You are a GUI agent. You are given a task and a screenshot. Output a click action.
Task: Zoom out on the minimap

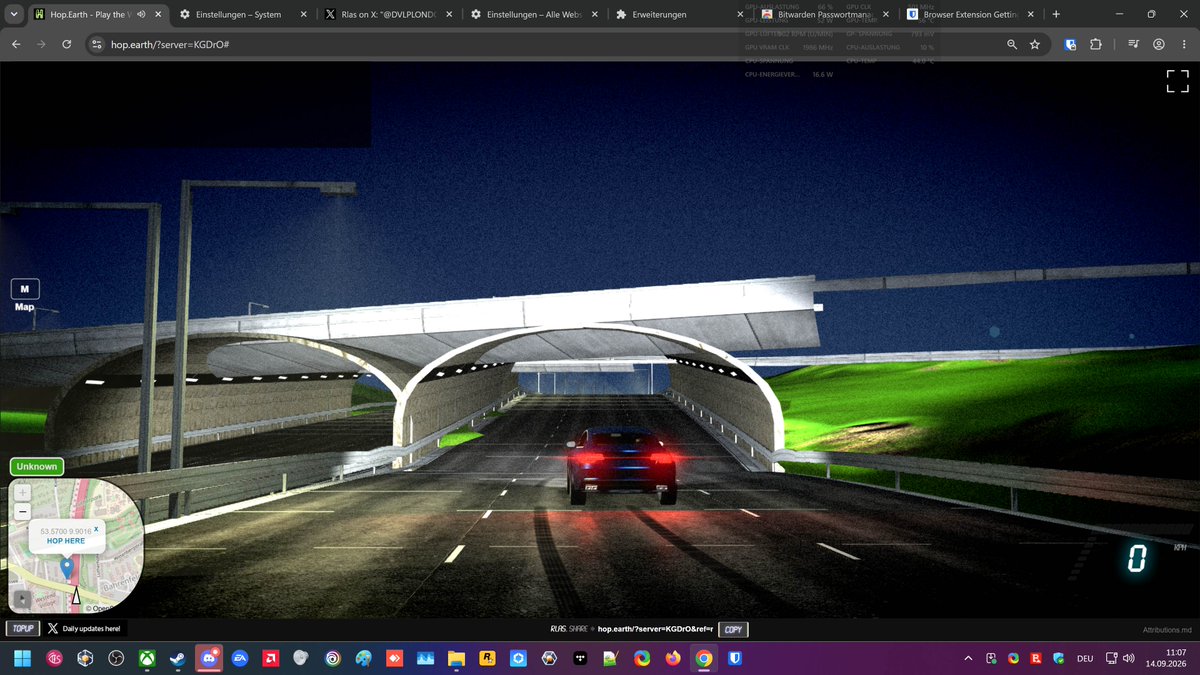22,511
